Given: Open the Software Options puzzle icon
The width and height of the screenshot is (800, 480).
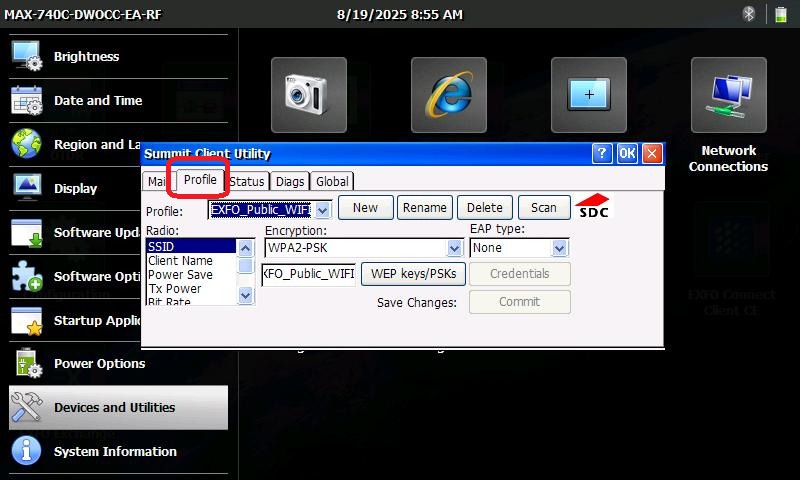Looking at the screenshot, I should click(27, 276).
